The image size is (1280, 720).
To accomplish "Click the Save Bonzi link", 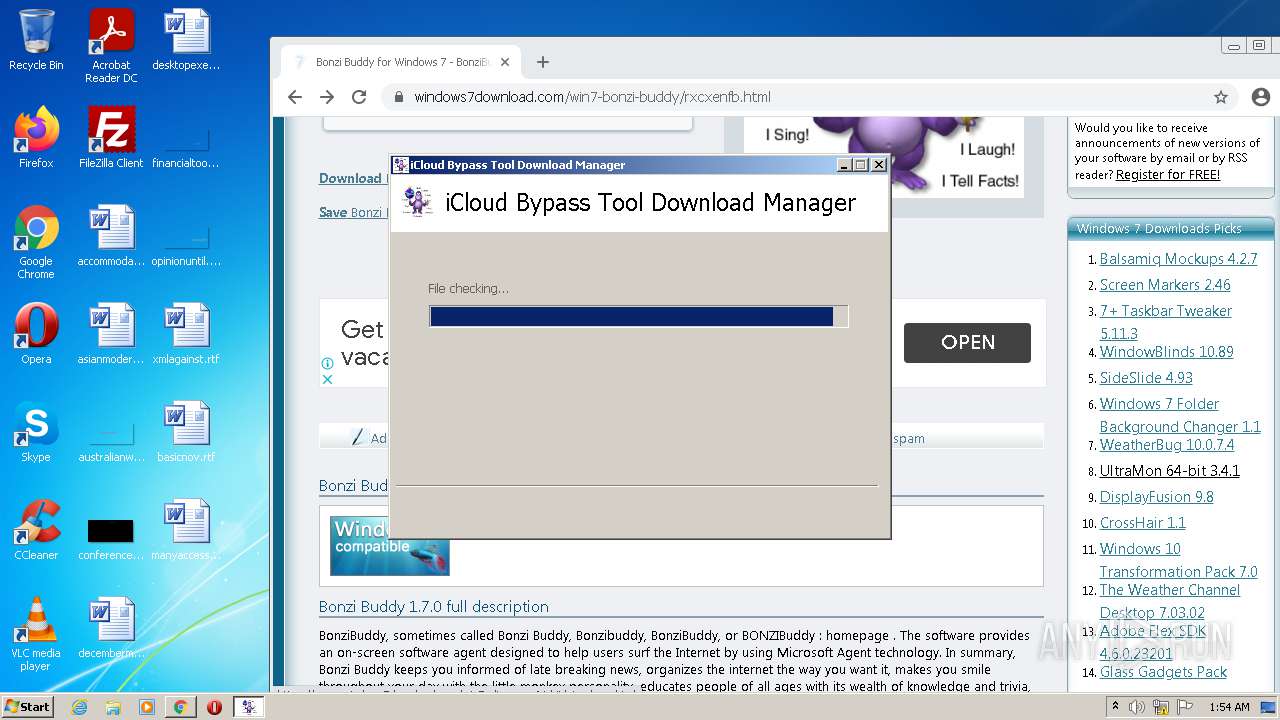I will coord(353,212).
